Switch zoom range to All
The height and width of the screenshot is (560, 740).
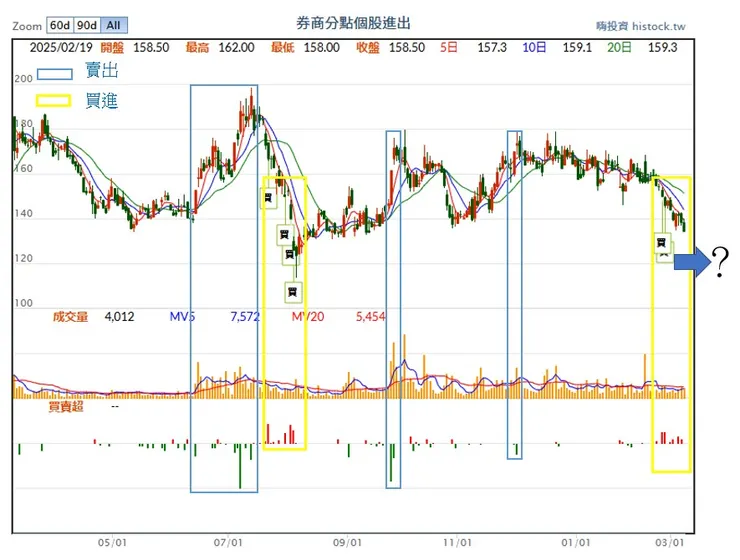click(114, 25)
